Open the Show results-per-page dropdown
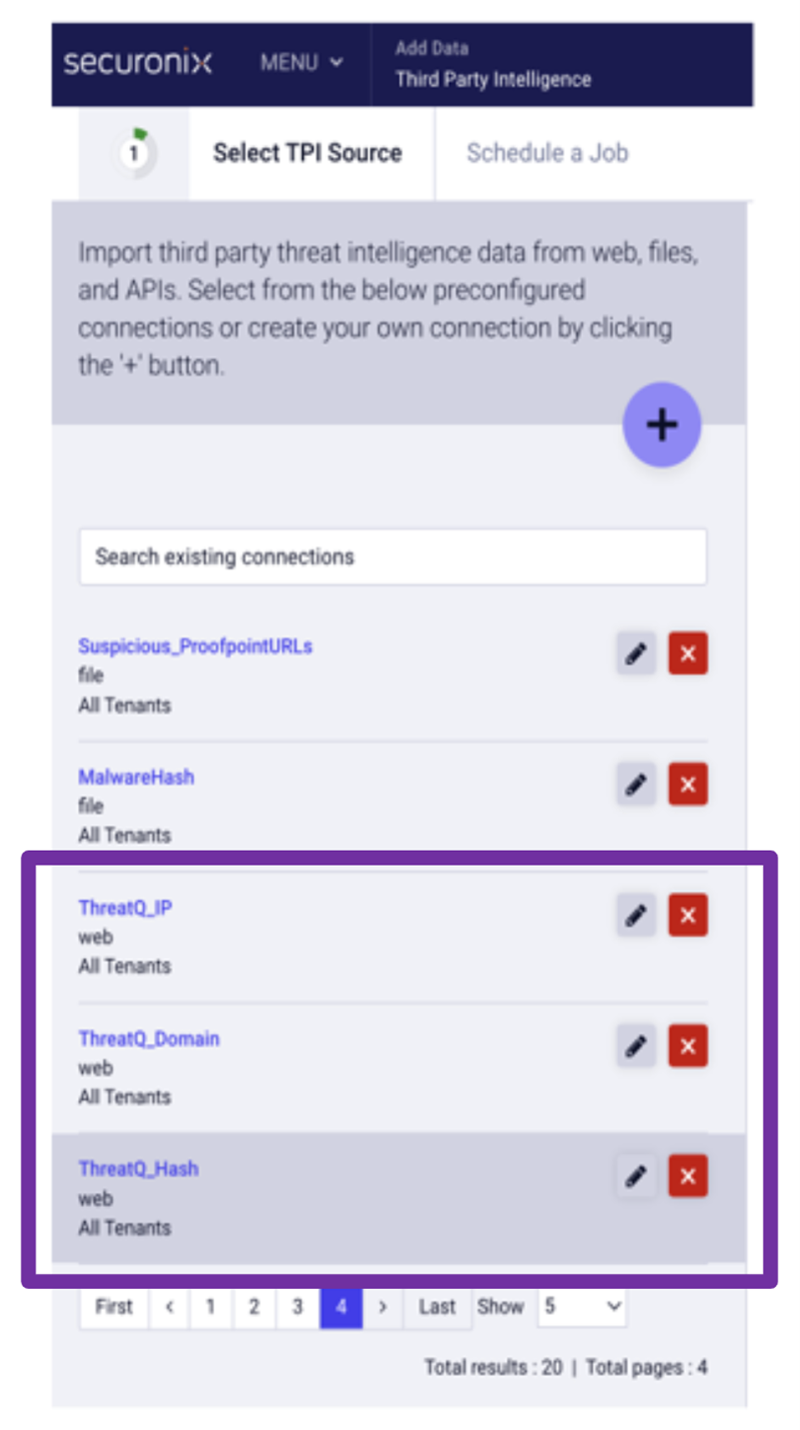This screenshot has width=800, height=1430. 582,1307
